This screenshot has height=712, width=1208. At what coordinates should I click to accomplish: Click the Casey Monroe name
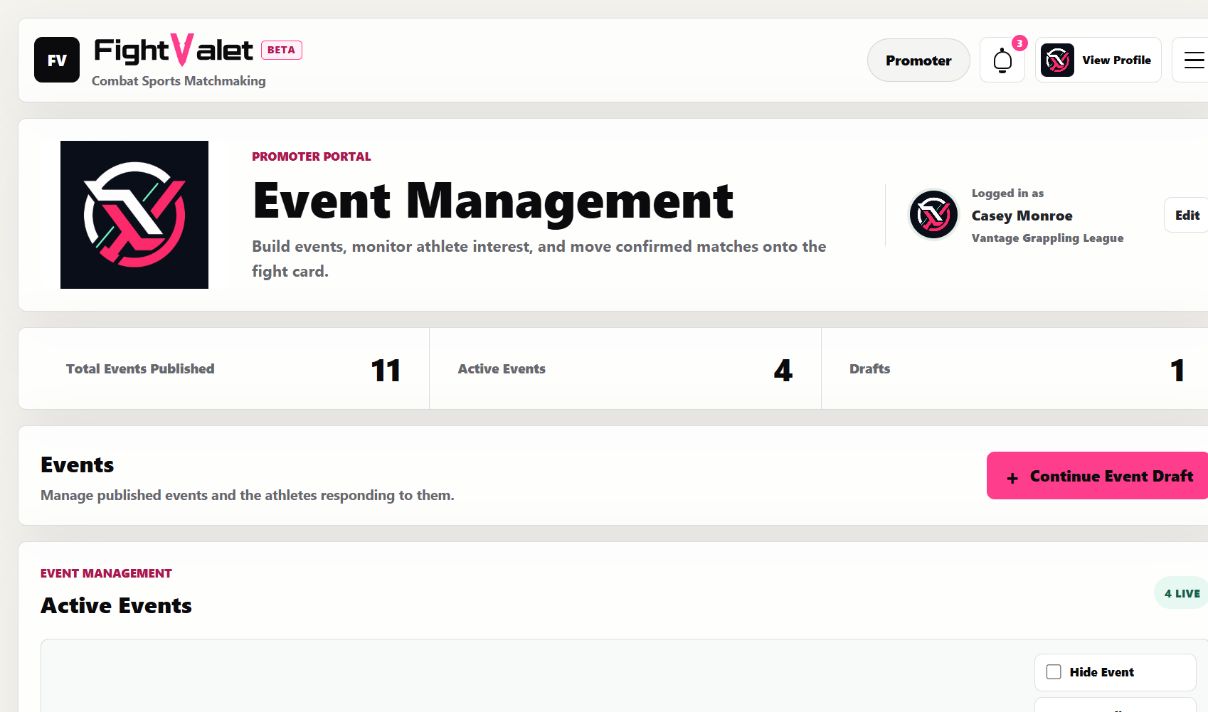[1022, 215]
